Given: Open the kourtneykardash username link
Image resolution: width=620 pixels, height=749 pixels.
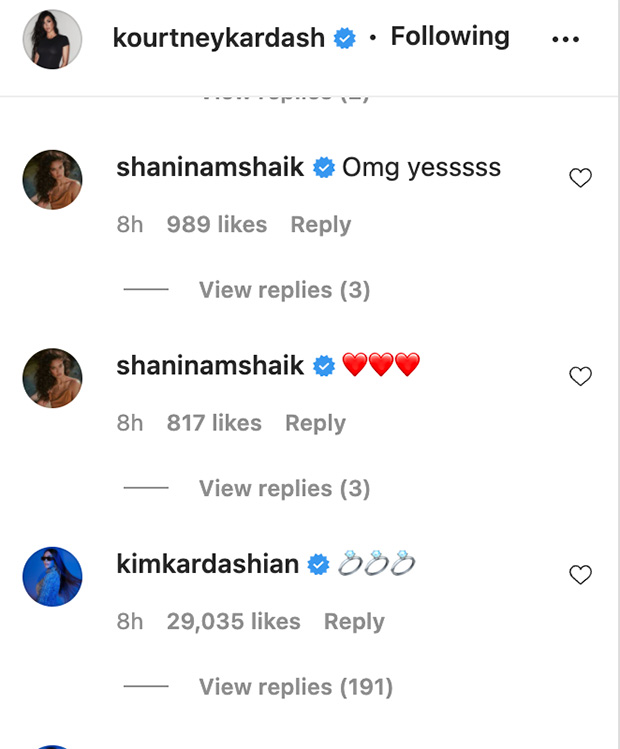Looking at the screenshot, I should pos(219,38).
